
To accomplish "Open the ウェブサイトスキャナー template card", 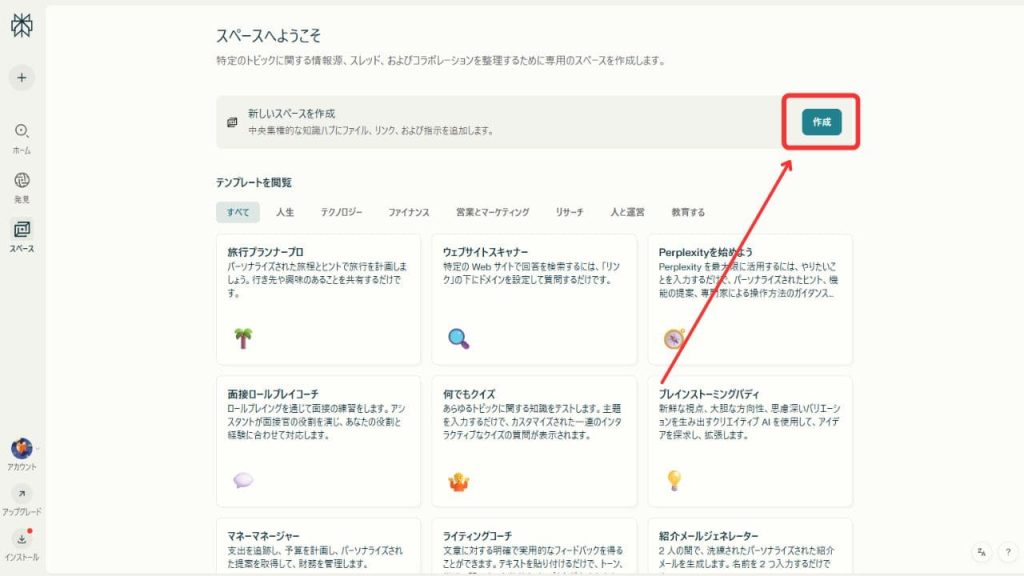I will (534, 300).
